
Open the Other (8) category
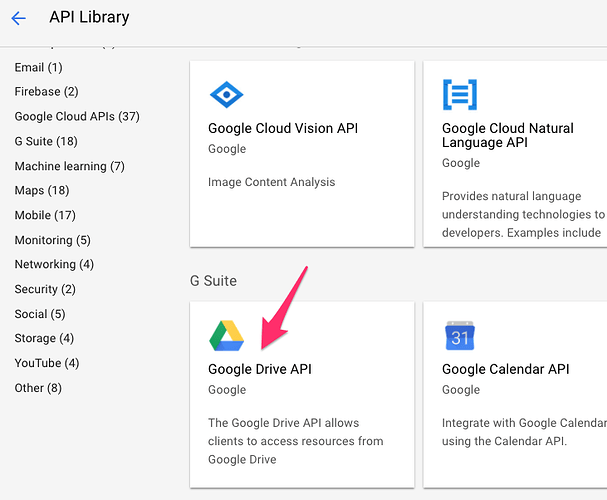pos(38,388)
